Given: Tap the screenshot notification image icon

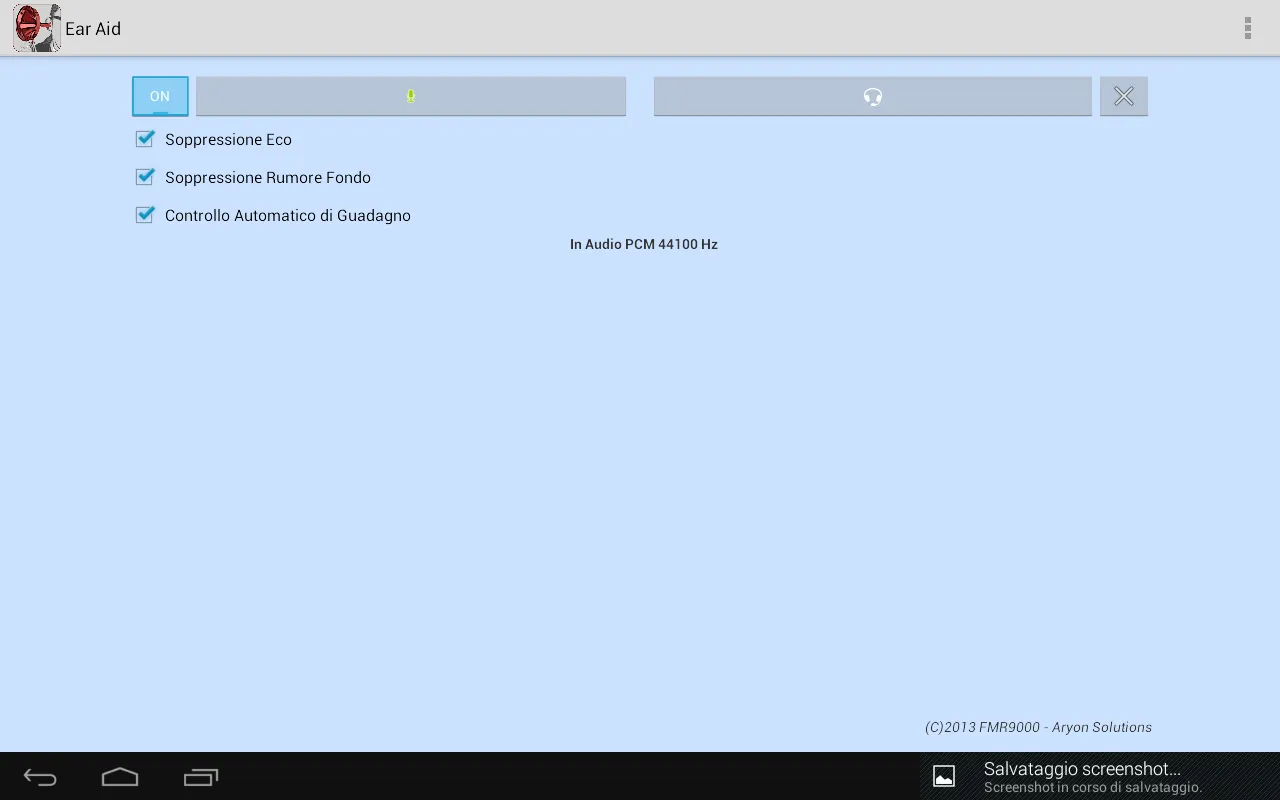Looking at the screenshot, I should [x=944, y=776].
